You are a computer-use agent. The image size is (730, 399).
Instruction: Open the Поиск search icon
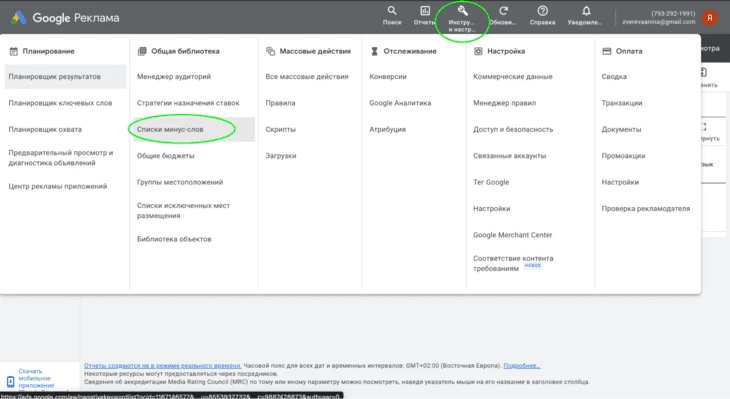tap(392, 11)
